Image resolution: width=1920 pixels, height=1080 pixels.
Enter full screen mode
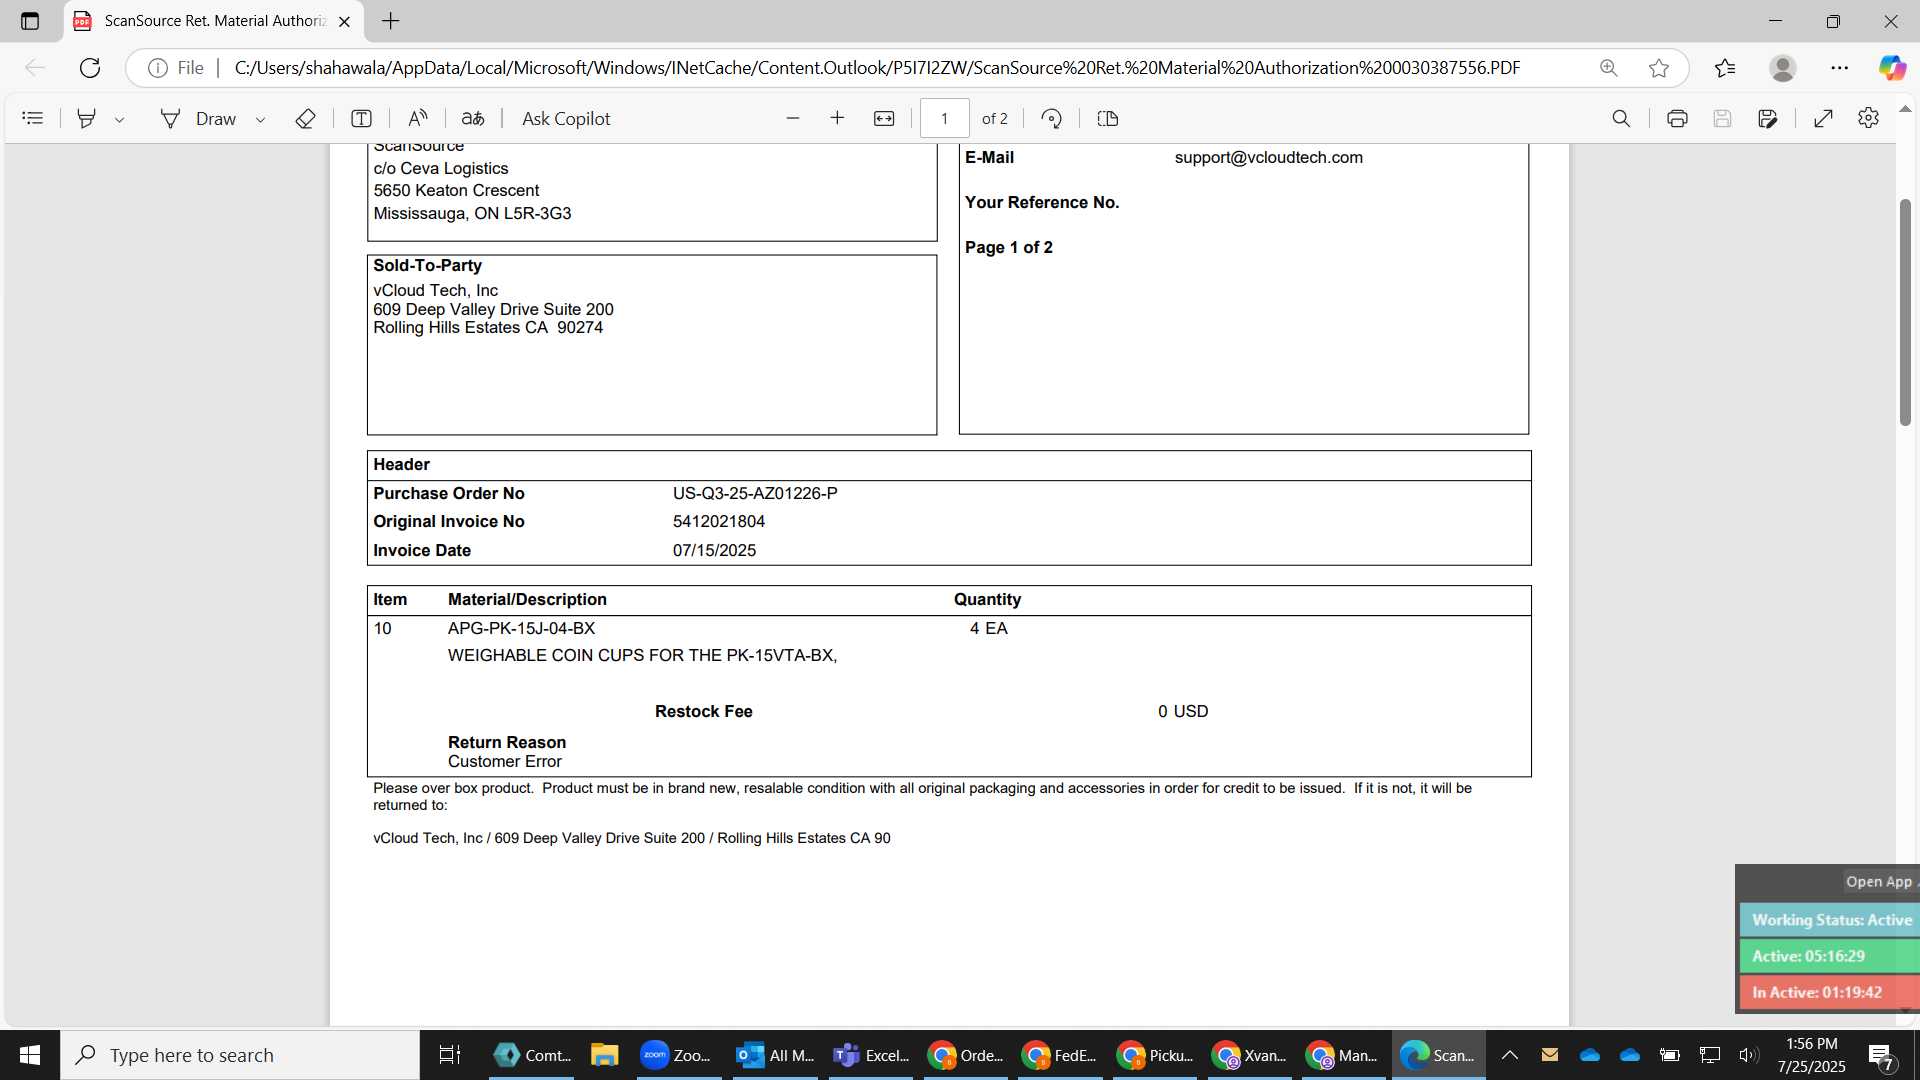(1823, 118)
